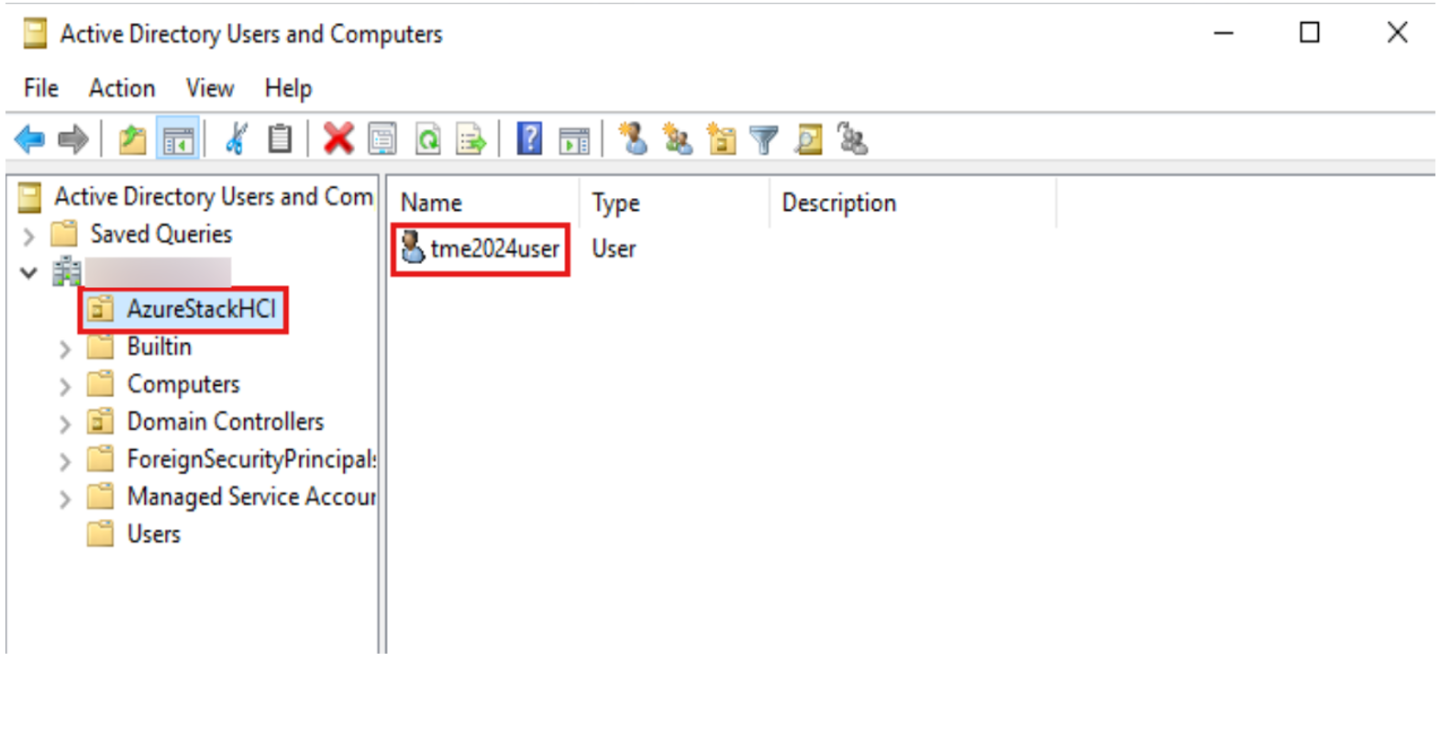Expand the Domain Controllers node
Image resolution: width=1440 pixels, height=738 pixels.
[x=65, y=424]
